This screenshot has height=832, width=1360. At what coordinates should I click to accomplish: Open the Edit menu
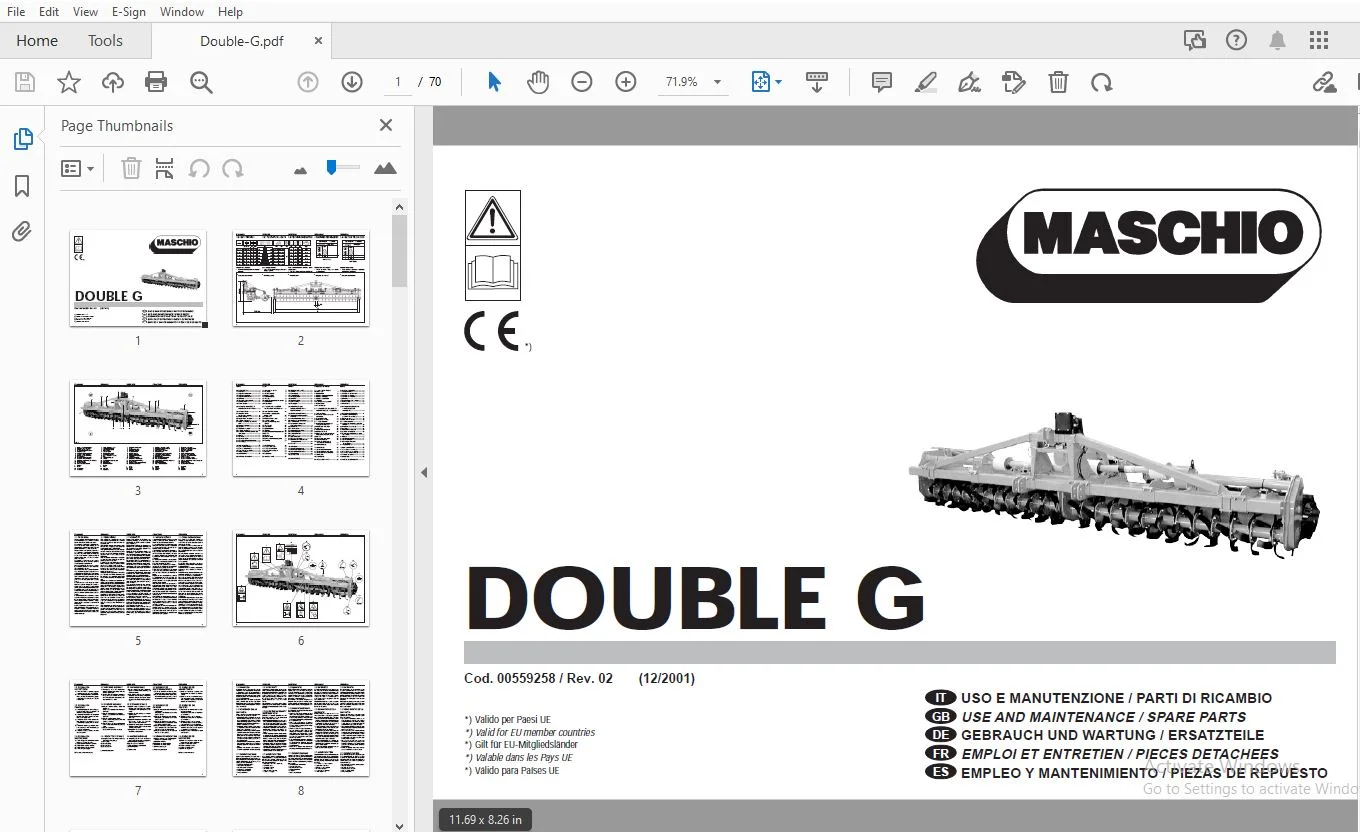pos(49,12)
